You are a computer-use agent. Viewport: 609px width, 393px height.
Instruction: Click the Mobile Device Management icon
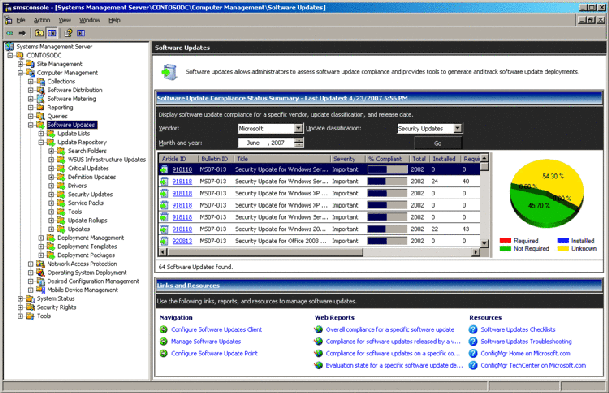41,290
